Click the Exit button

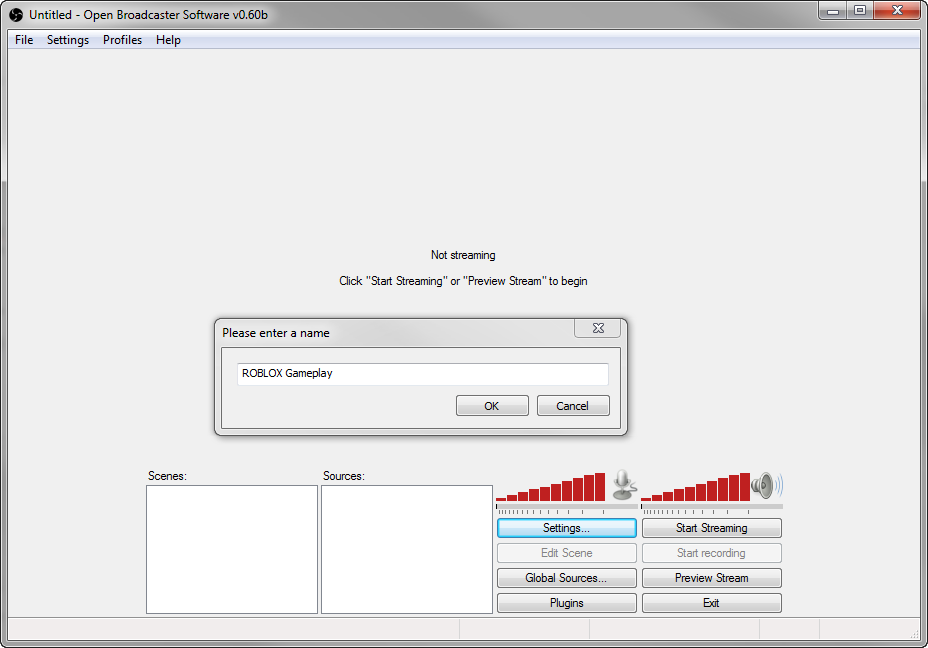point(711,602)
